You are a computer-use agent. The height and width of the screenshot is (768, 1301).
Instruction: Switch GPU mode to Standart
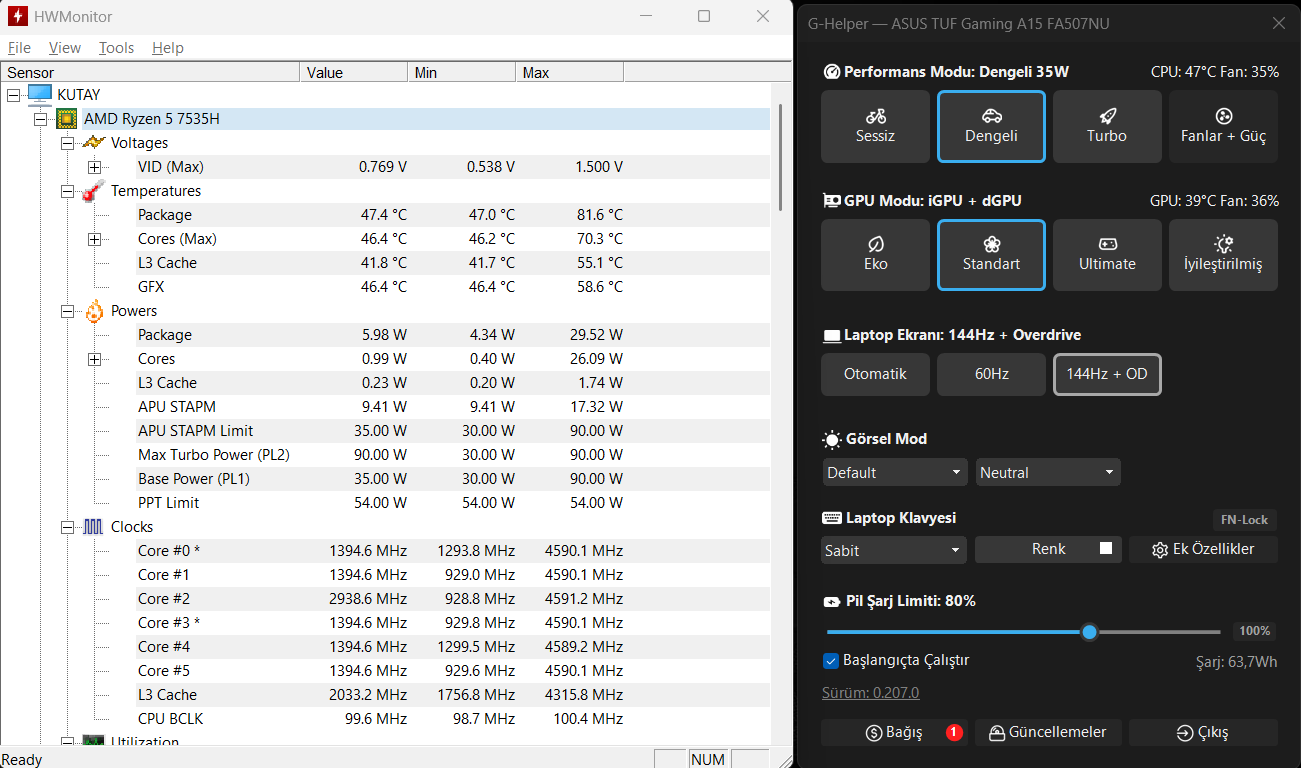click(x=991, y=255)
